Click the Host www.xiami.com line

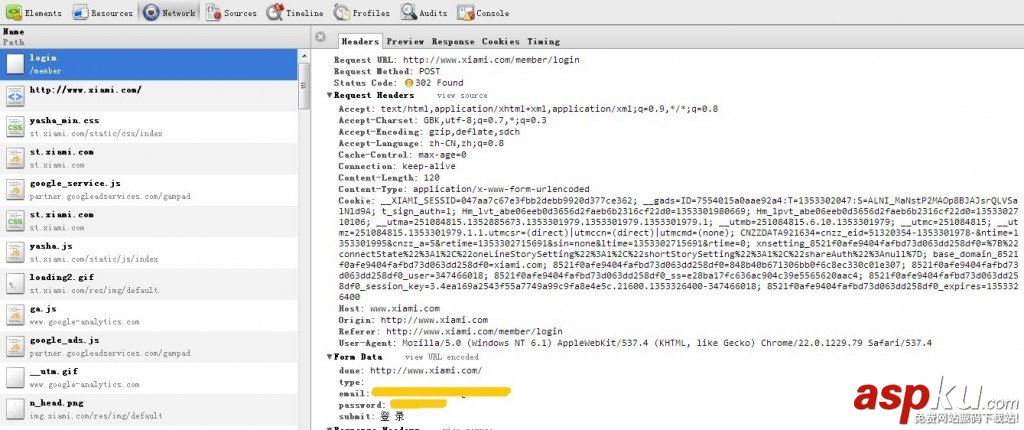coord(389,308)
